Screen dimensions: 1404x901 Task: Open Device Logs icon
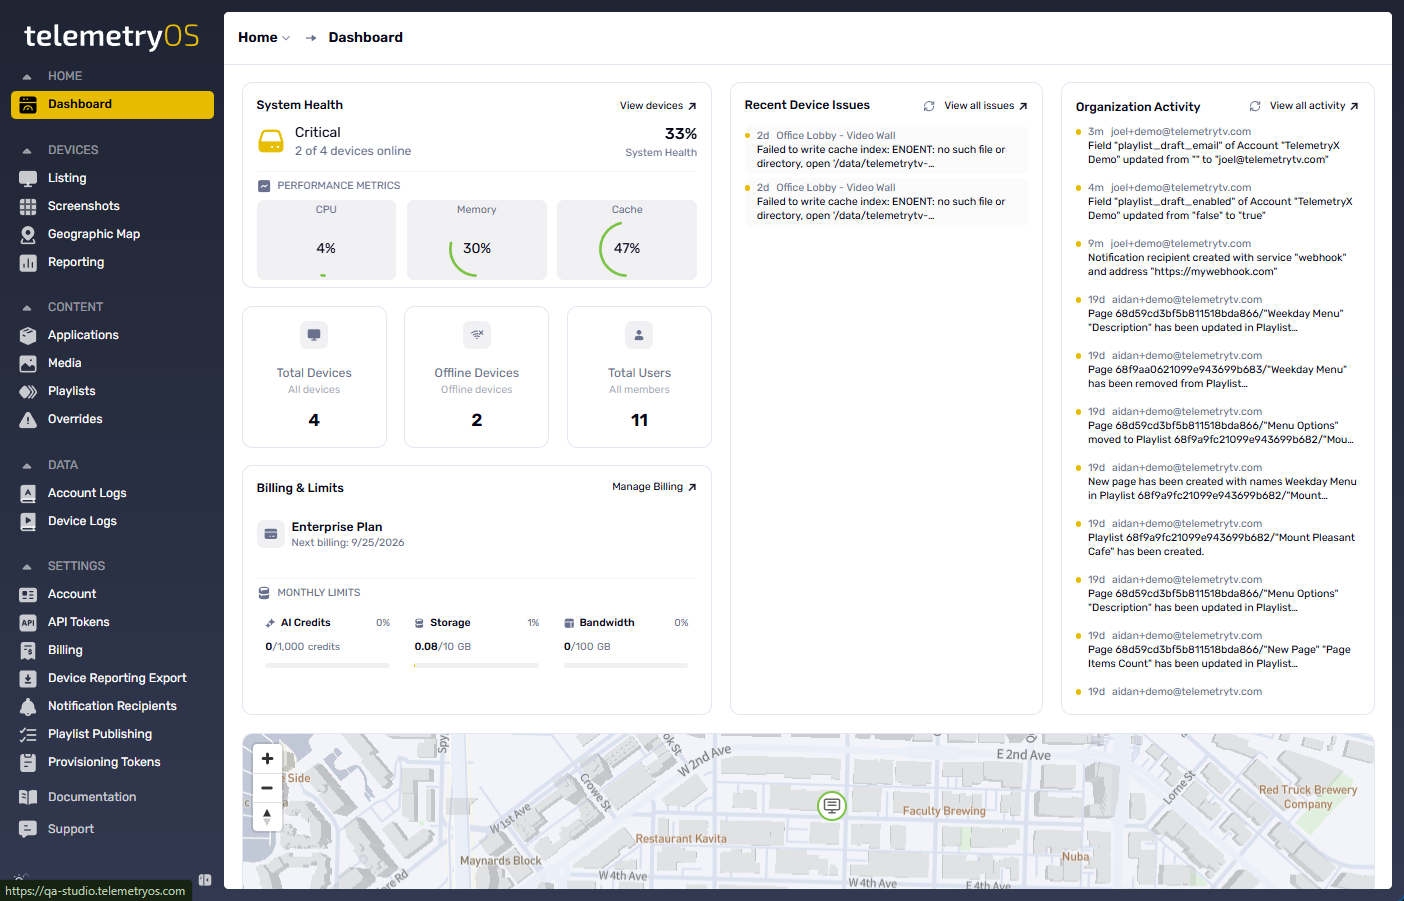pyautogui.click(x=28, y=521)
